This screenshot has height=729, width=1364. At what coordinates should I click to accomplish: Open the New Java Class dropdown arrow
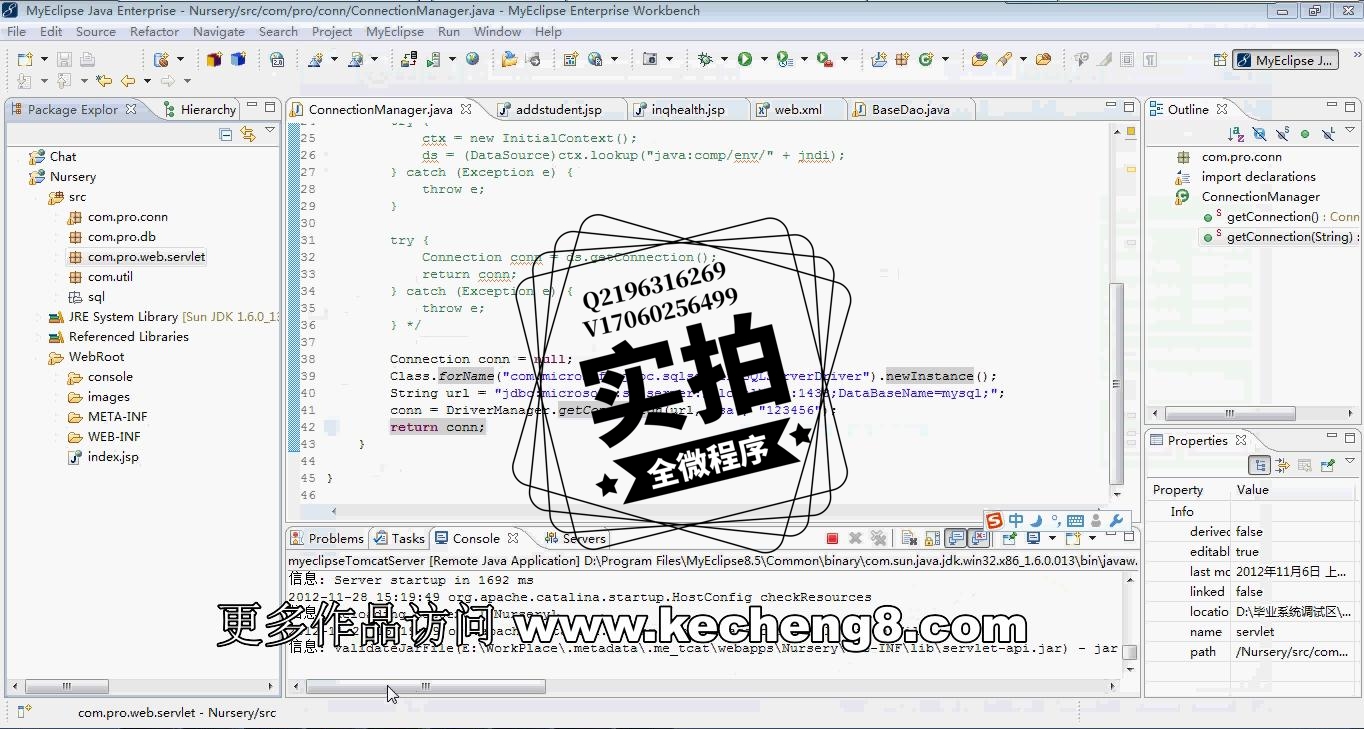(x=944, y=60)
